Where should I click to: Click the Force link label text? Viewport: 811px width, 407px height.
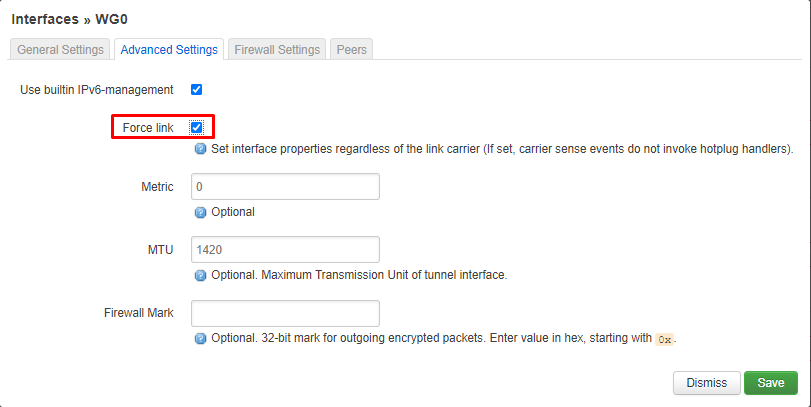pyautogui.click(x=148, y=128)
